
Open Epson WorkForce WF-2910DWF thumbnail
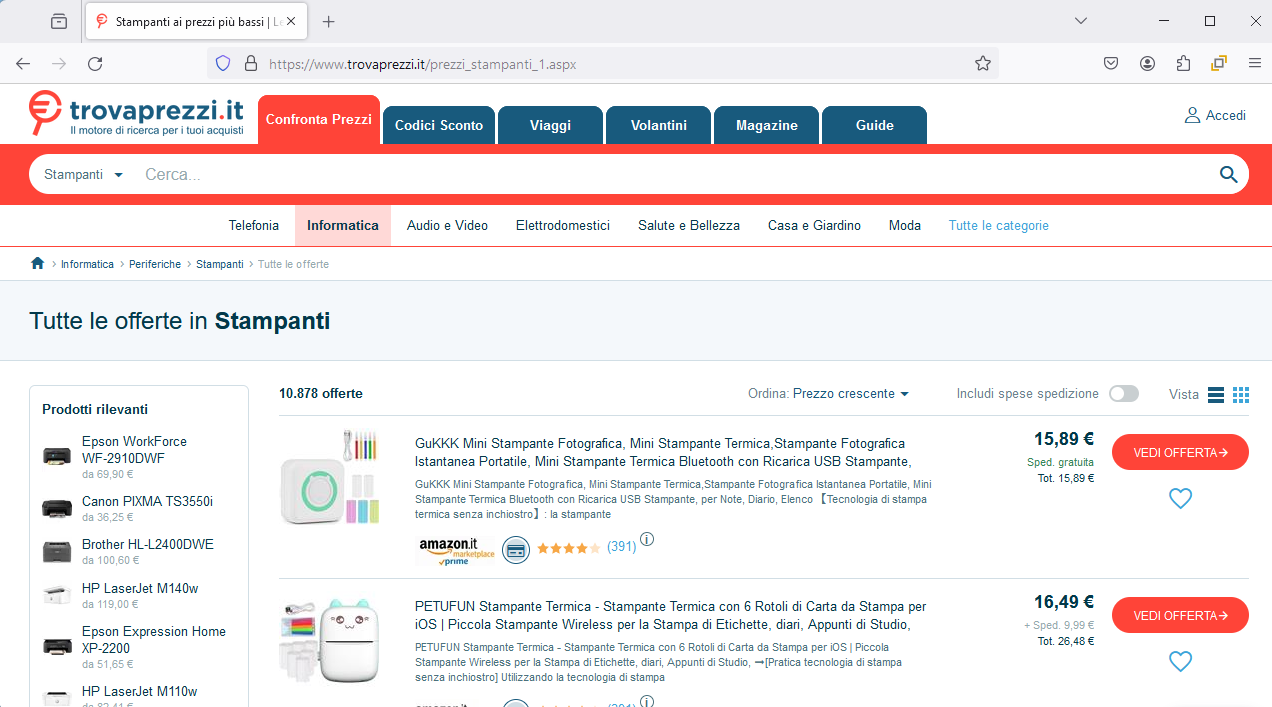coord(57,456)
